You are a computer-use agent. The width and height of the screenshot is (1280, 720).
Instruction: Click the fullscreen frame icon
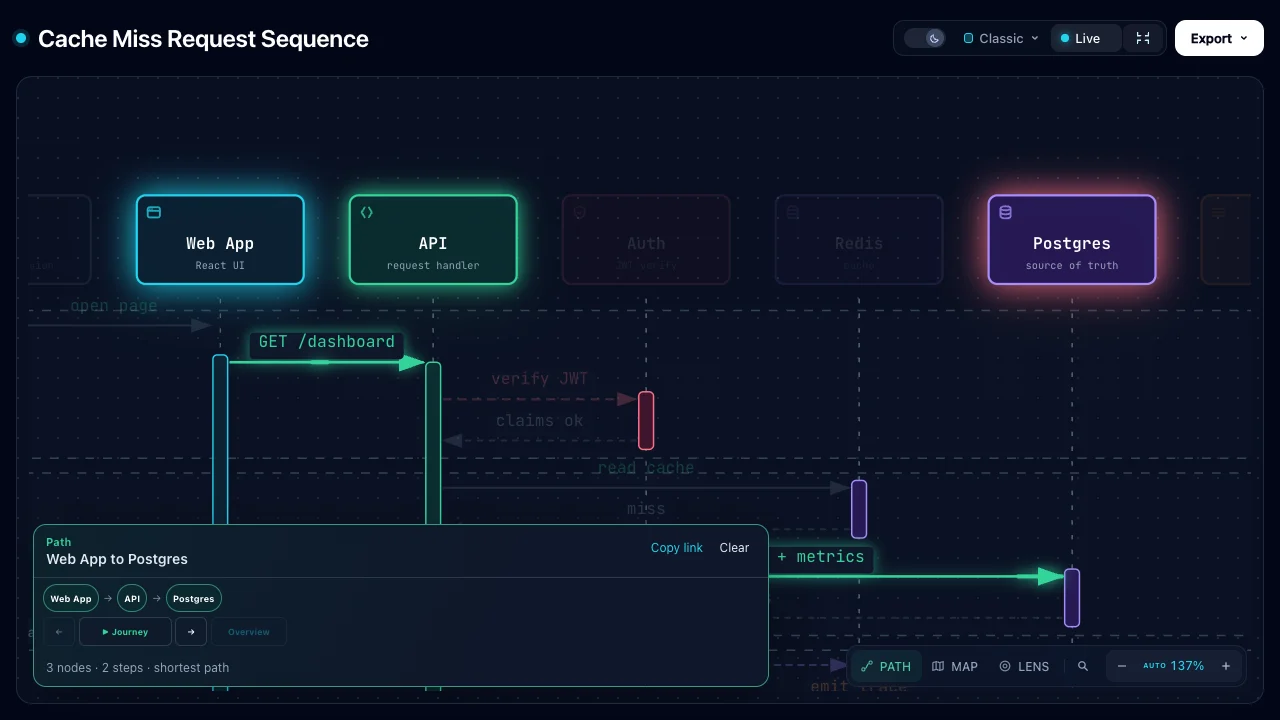coord(1143,39)
